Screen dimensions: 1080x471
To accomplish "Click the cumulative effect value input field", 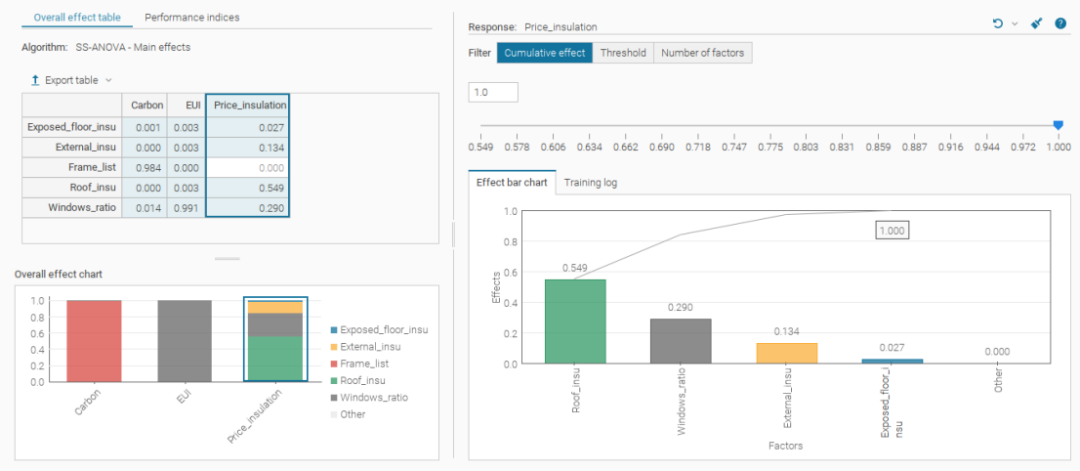I will click(493, 92).
